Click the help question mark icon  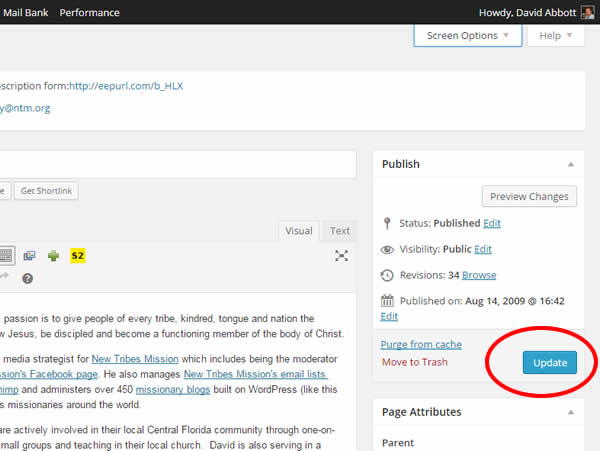click(x=28, y=278)
